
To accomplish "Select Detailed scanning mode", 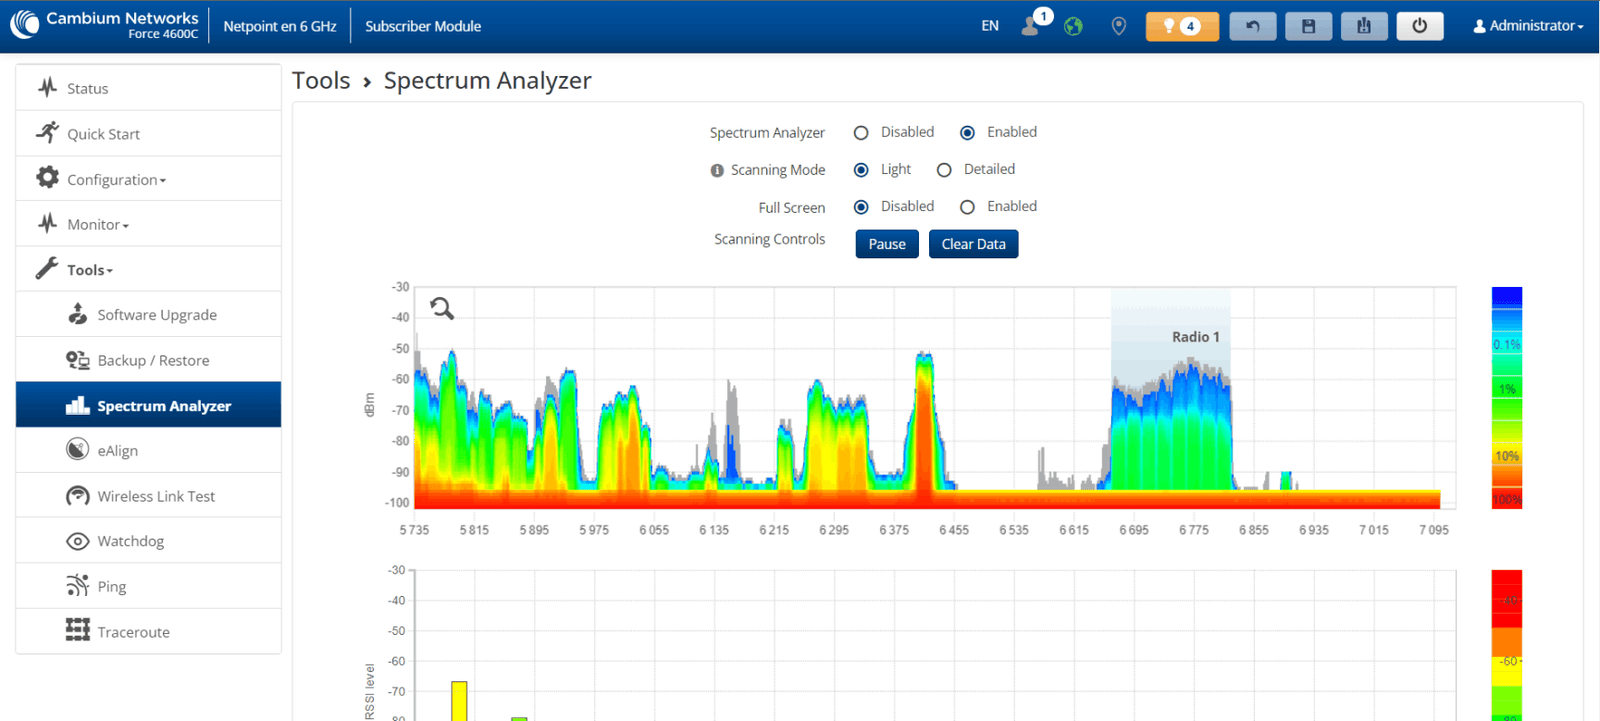I will coord(944,170).
